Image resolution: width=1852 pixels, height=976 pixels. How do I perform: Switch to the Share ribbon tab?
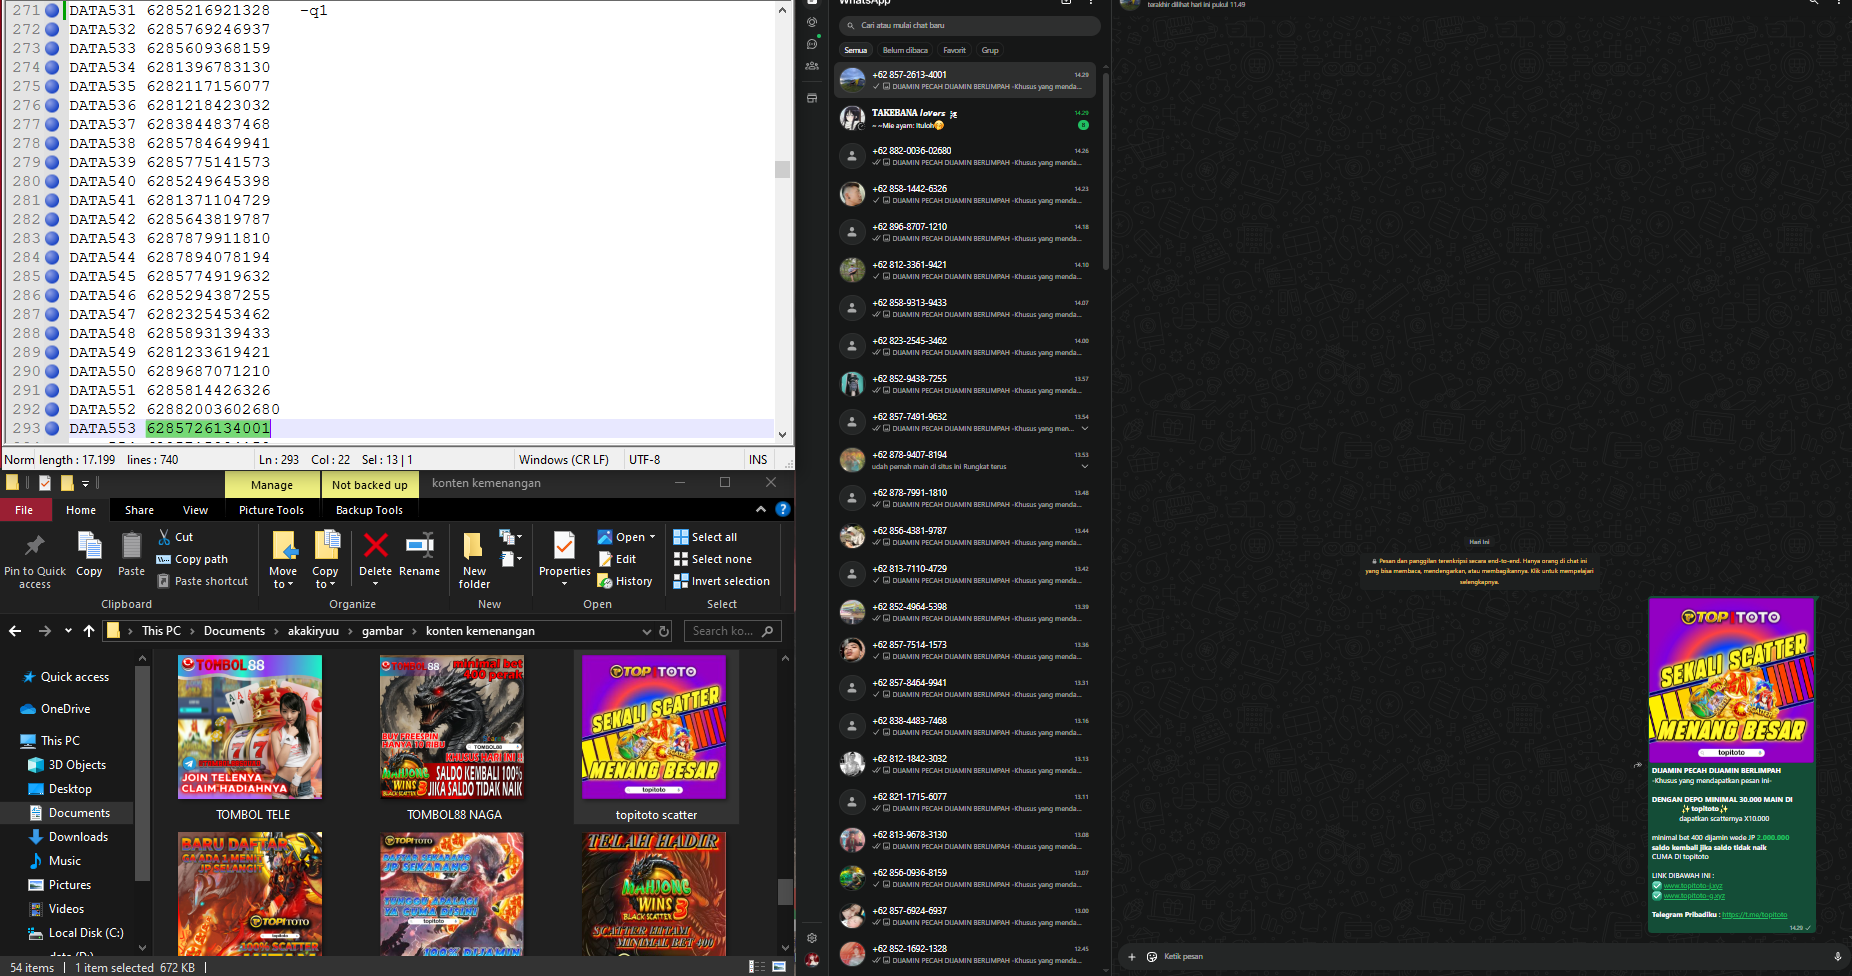point(139,510)
